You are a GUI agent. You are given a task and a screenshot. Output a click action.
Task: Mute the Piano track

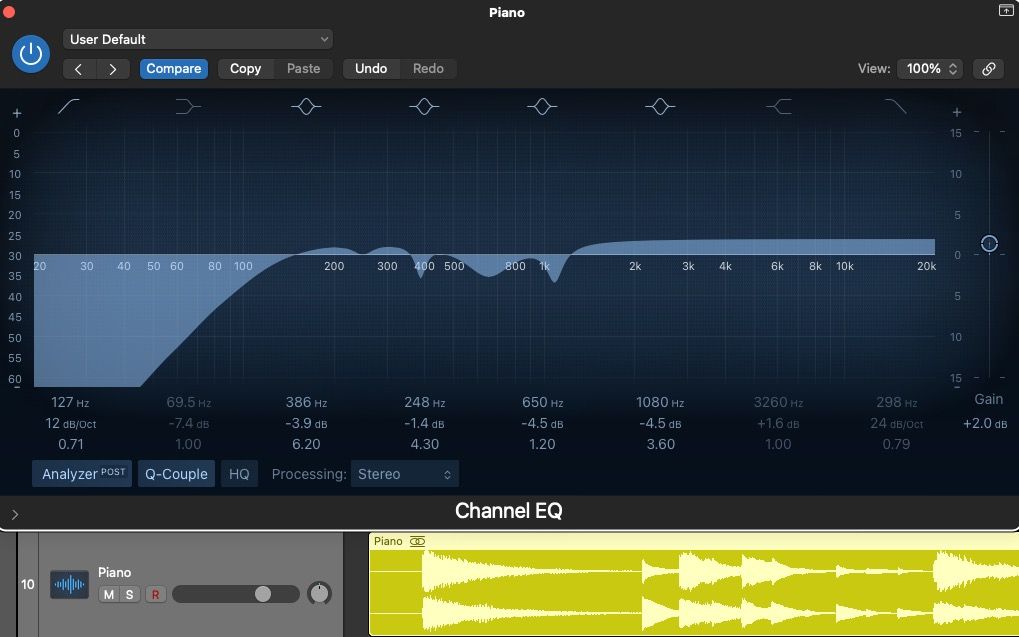[x=108, y=595]
